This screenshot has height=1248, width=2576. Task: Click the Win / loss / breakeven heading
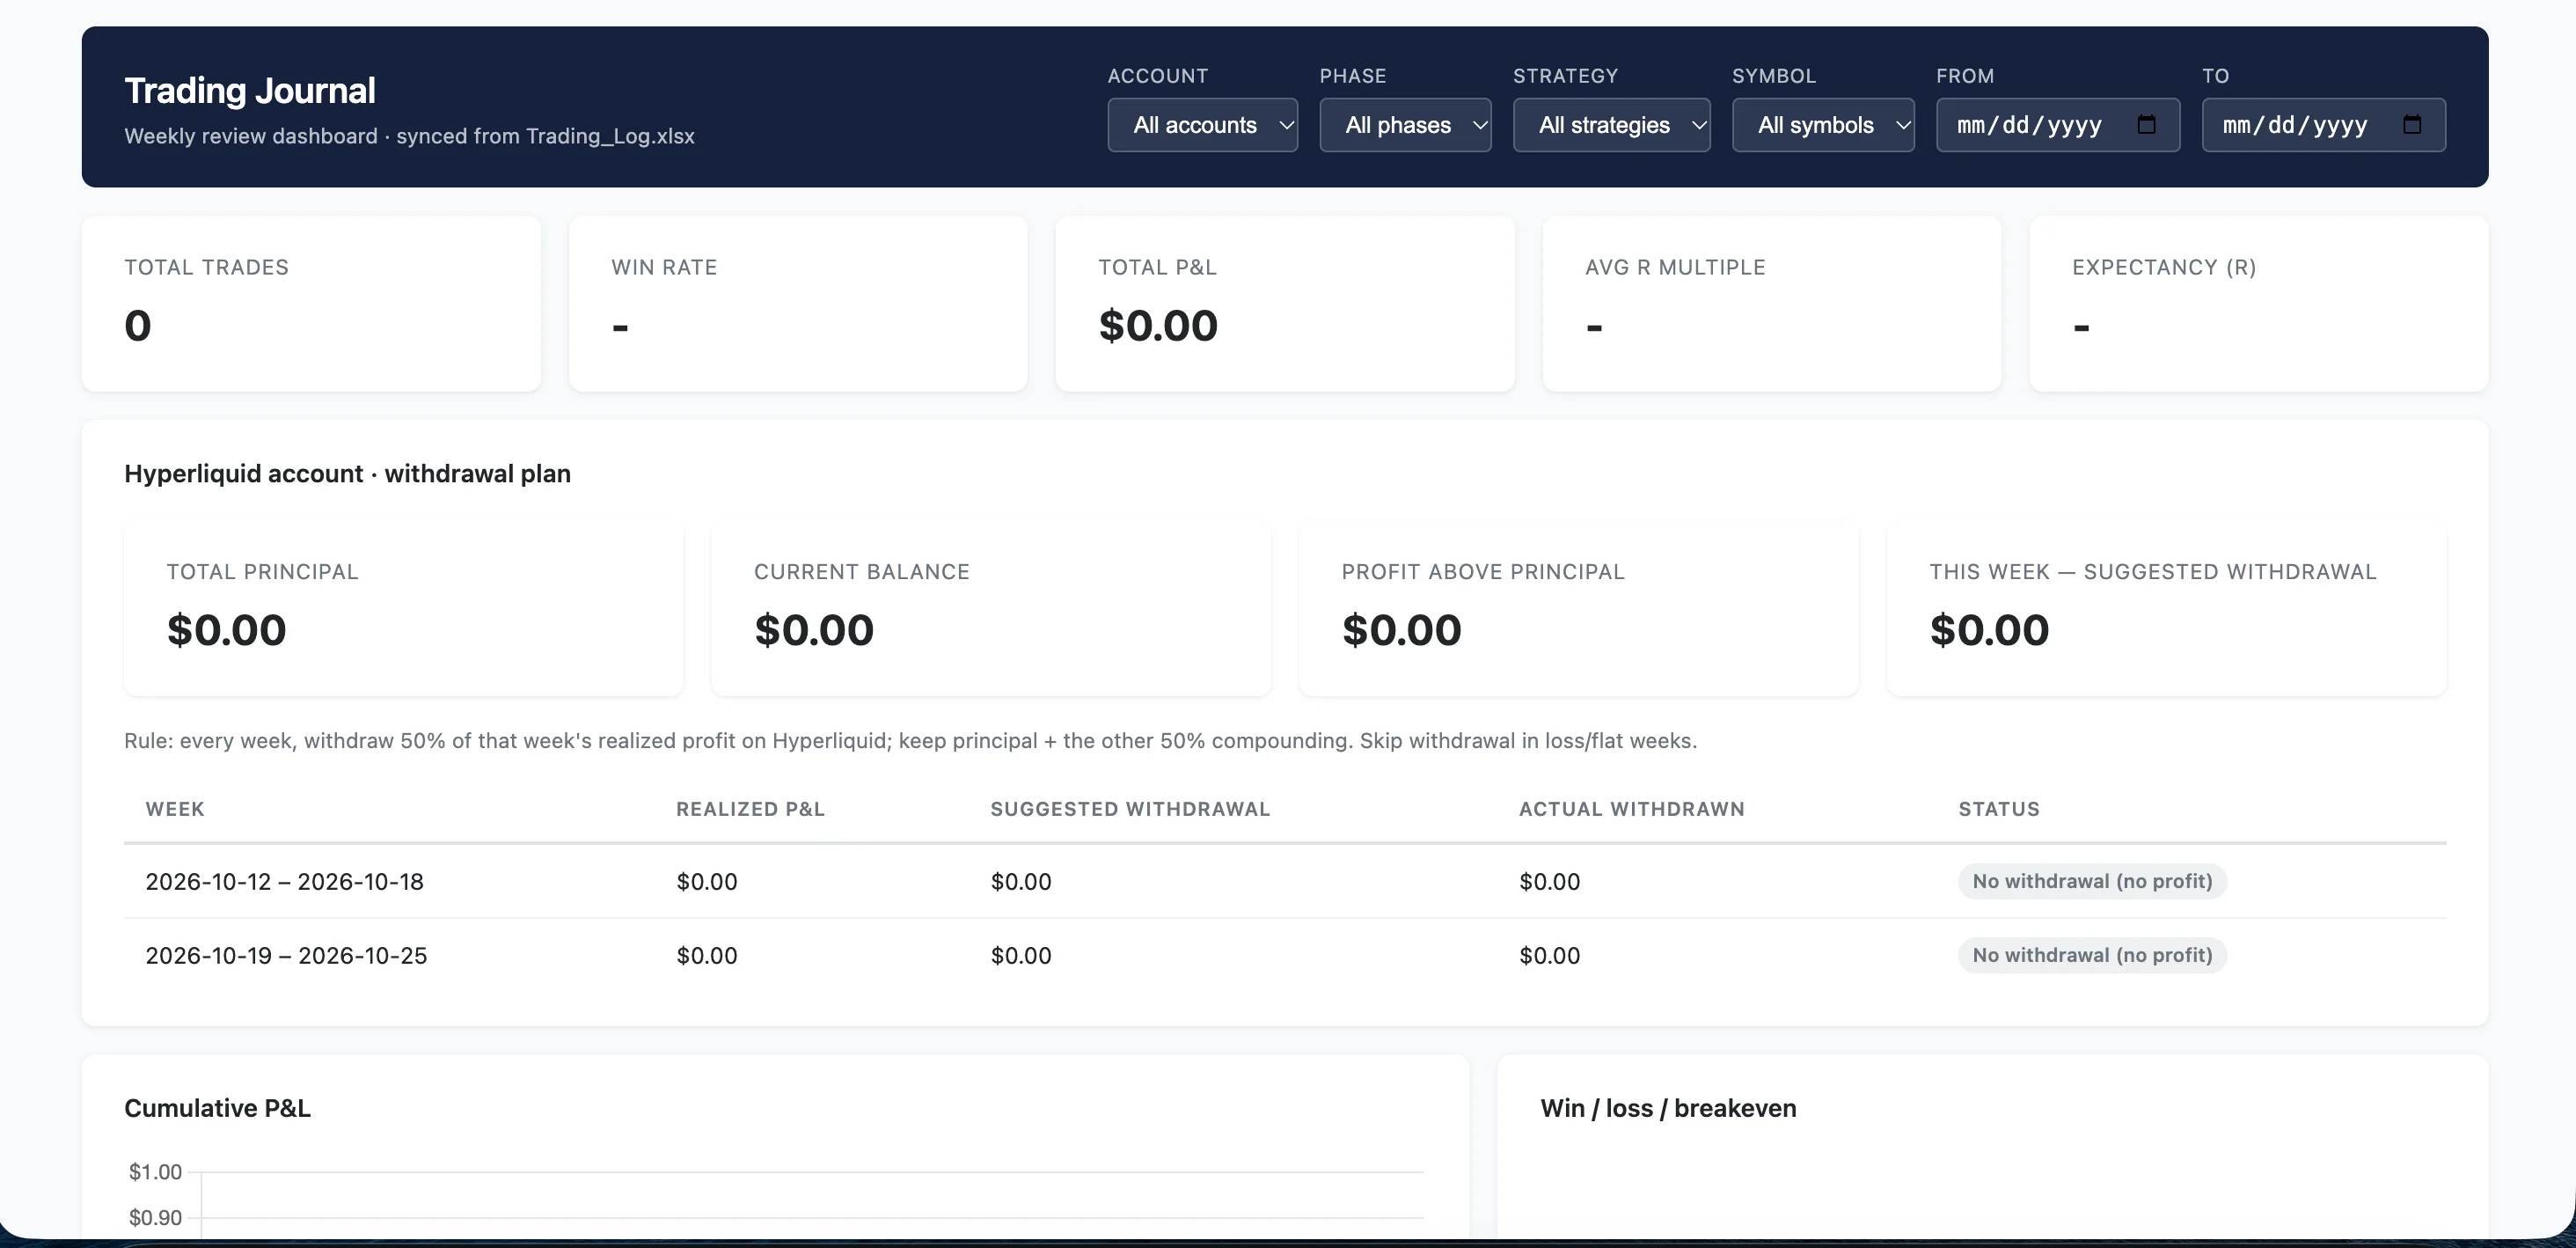(x=1668, y=1108)
